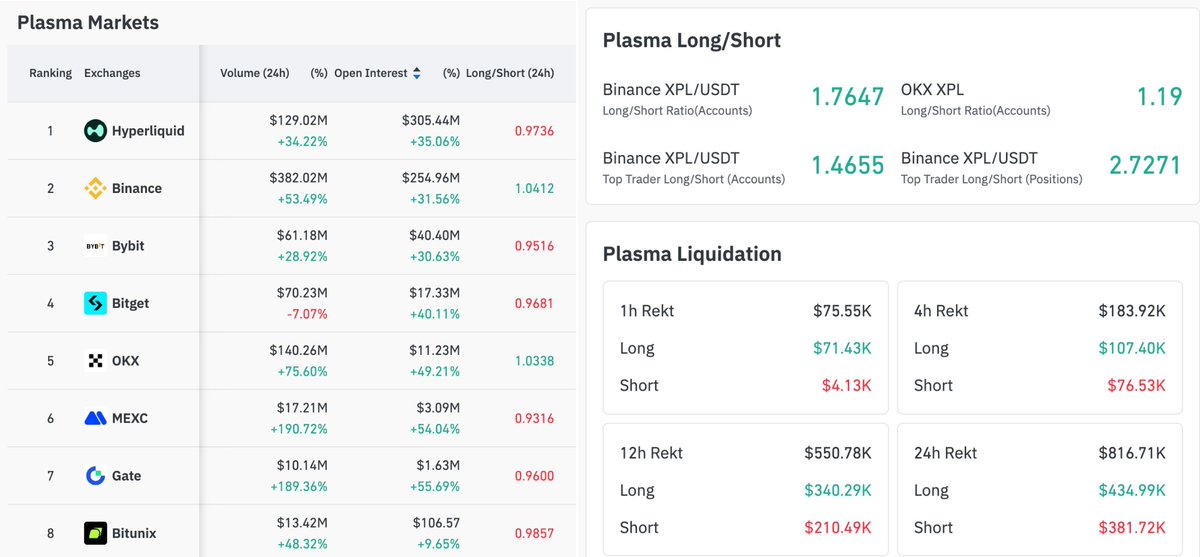Click the MEXC exchange logo icon
The height and width of the screenshot is (557, 1200).
click(95, 418)
